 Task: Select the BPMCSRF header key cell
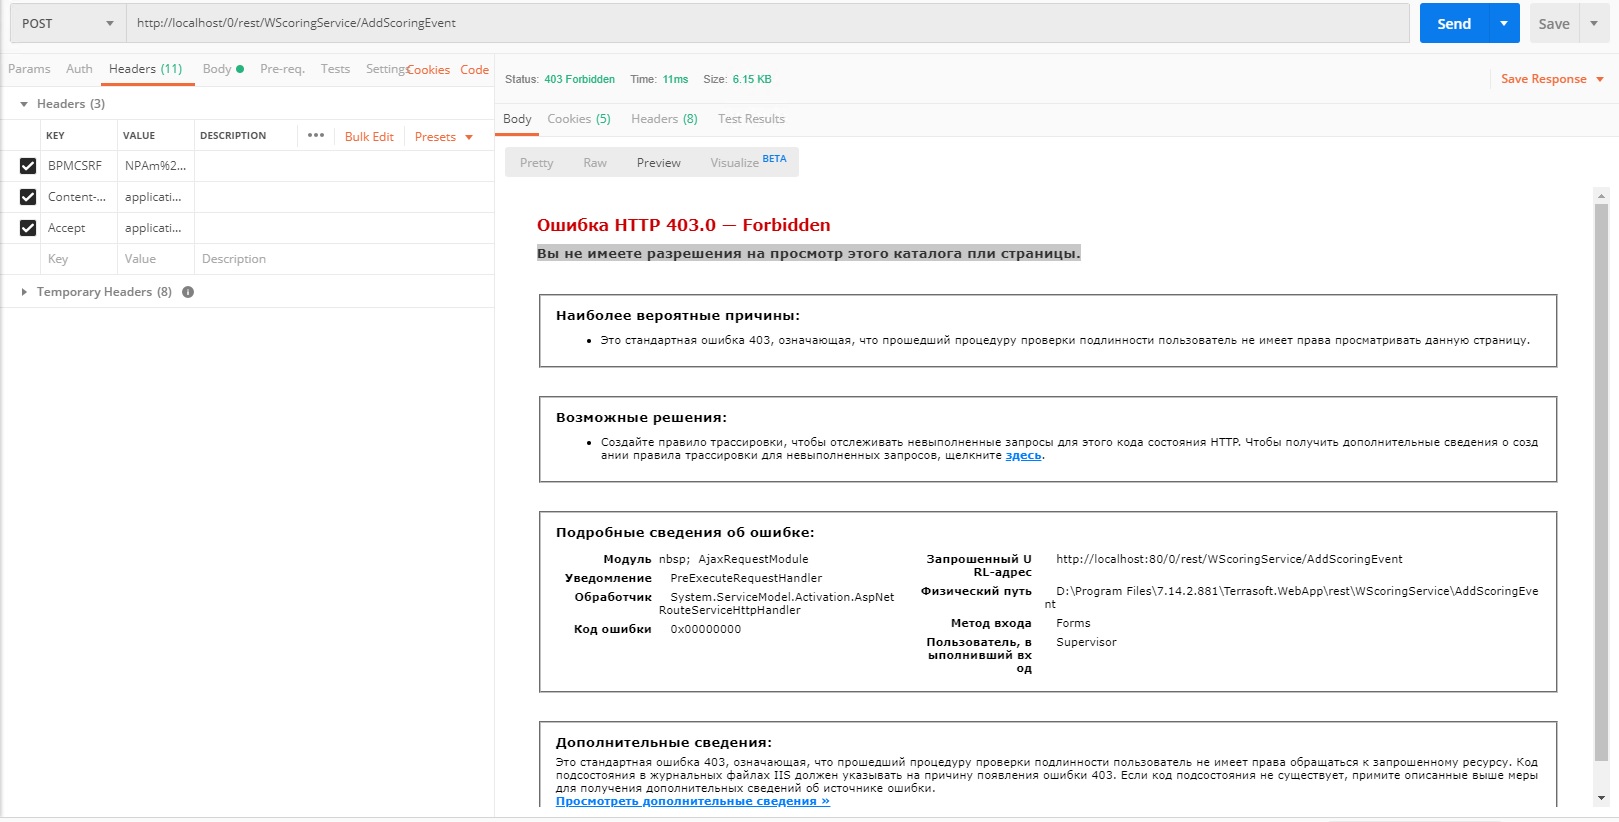(x=79, y=166)
